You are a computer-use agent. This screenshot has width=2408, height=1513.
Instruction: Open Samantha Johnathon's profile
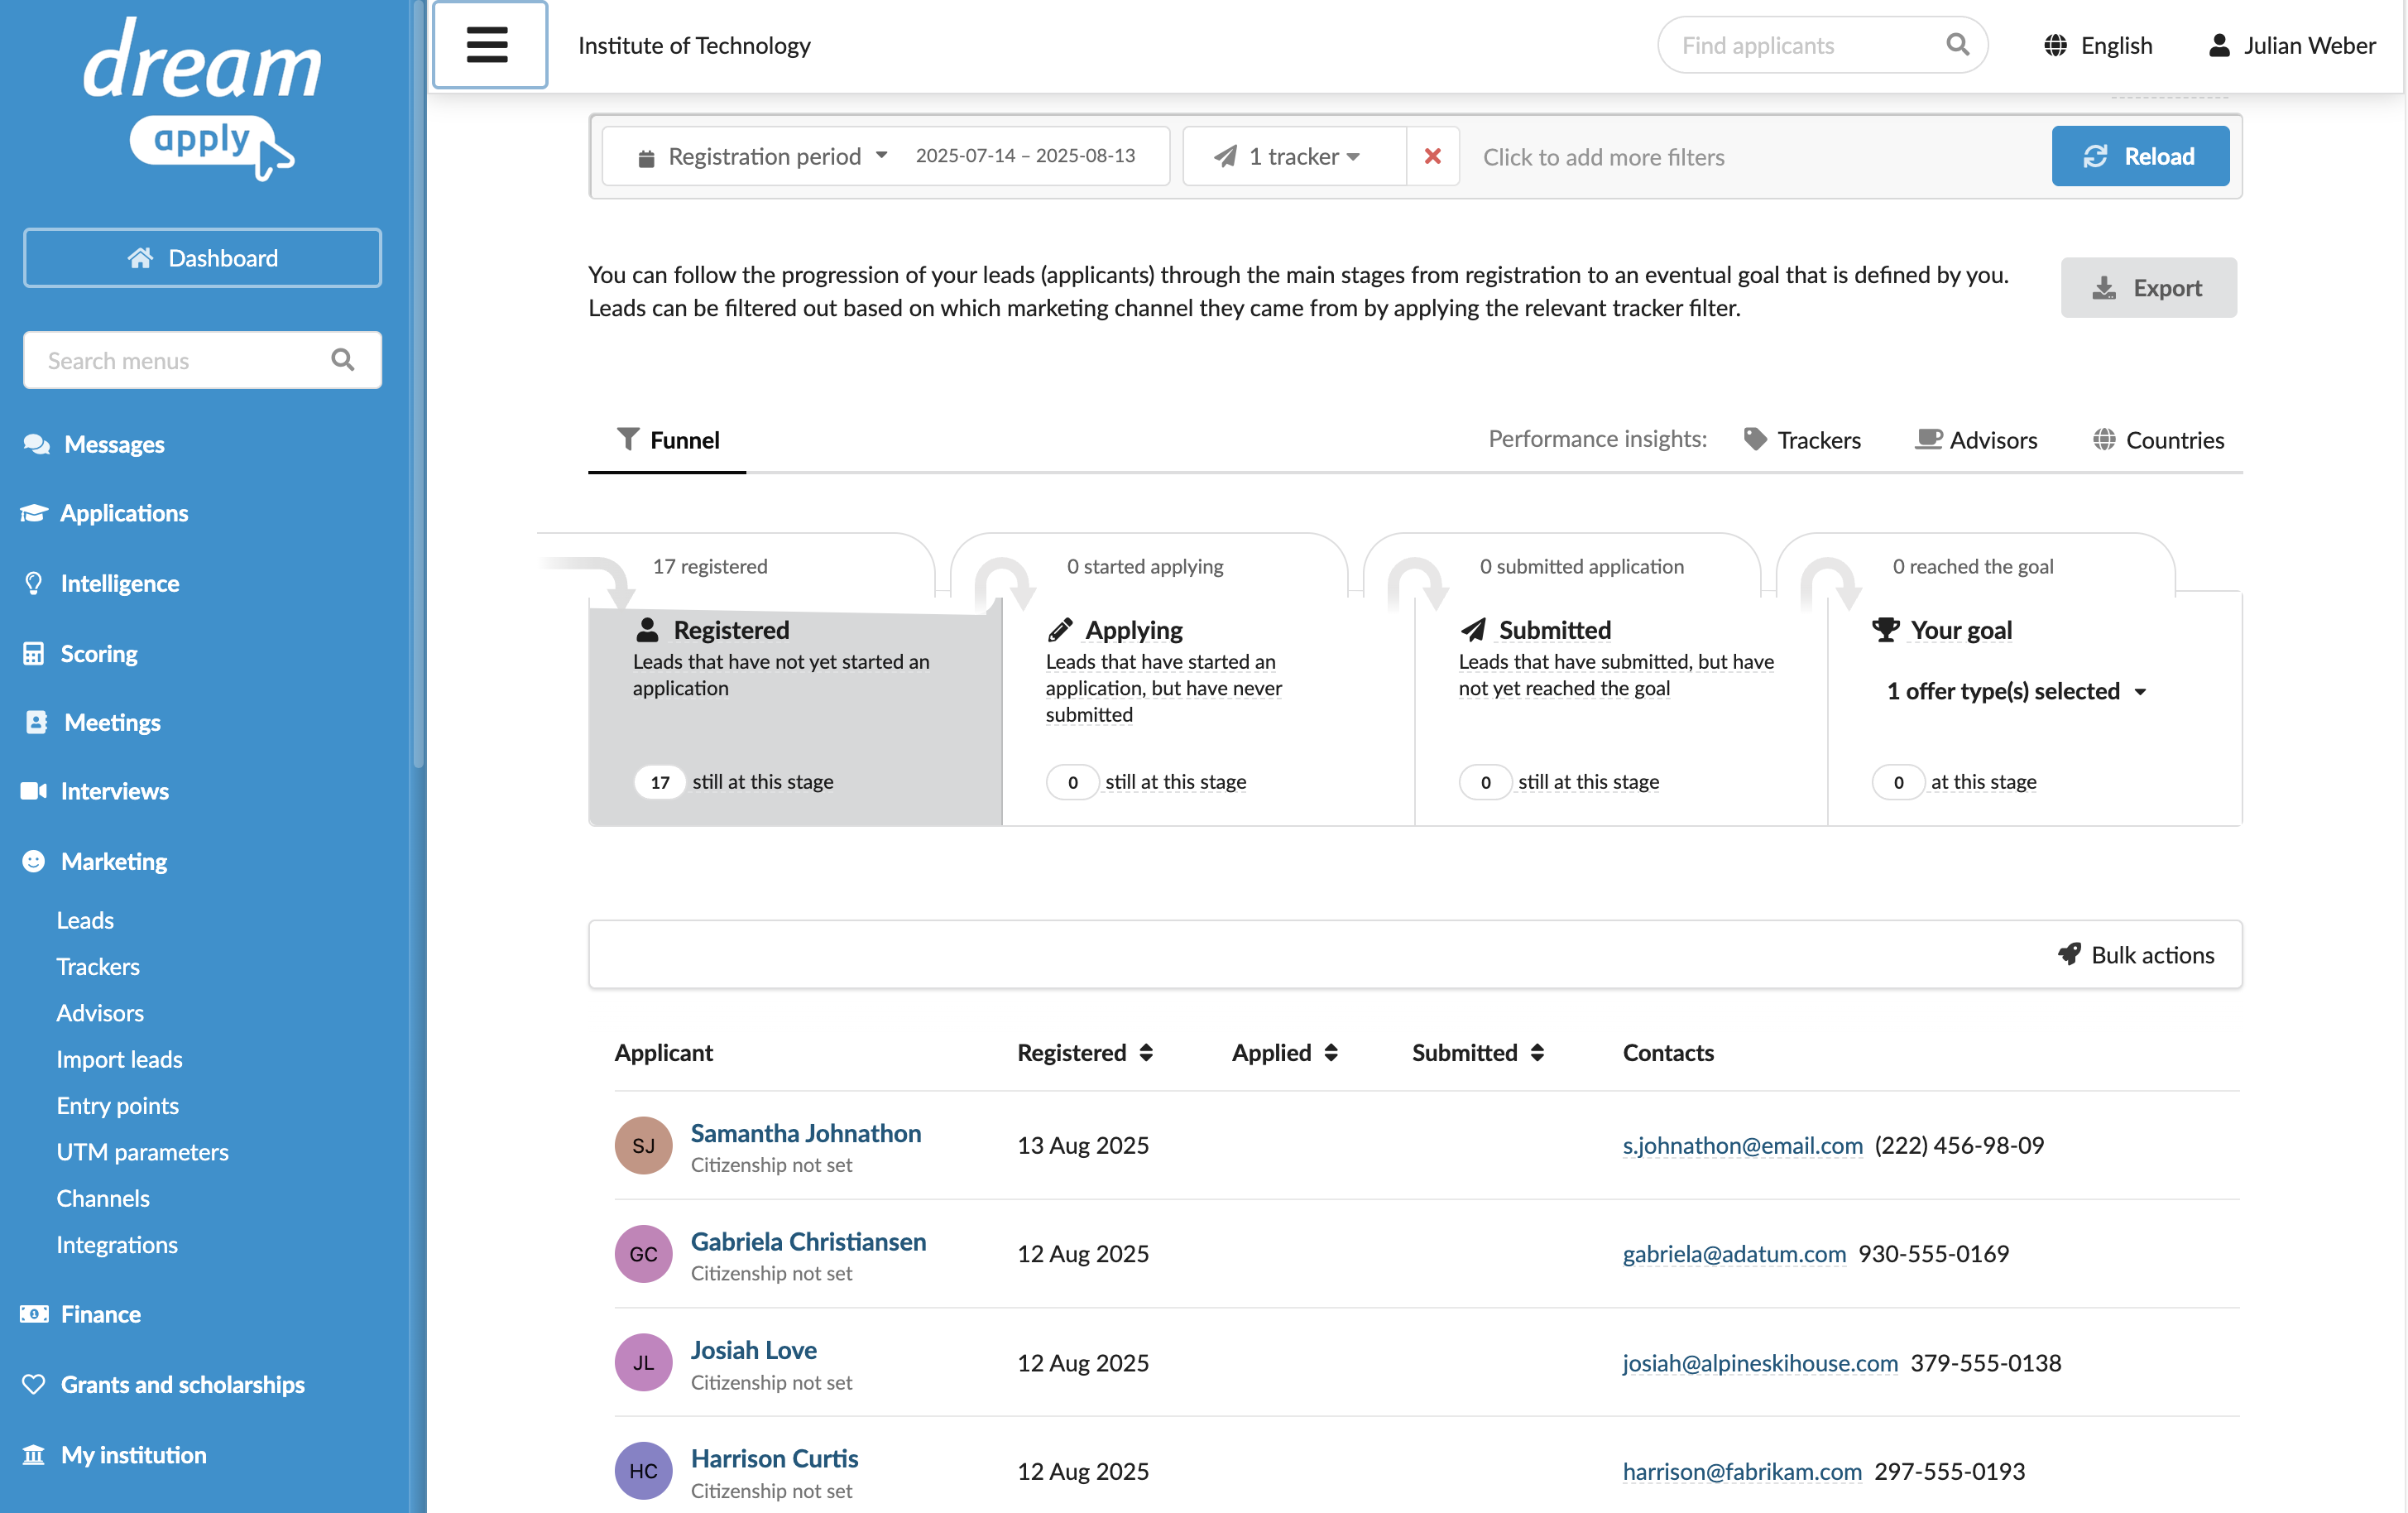(x=805, y=1133)
